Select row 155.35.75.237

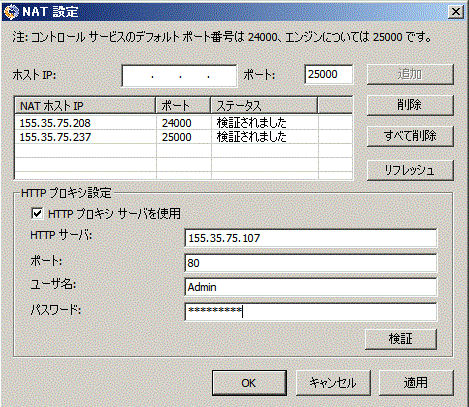click(x=183, y=137)
